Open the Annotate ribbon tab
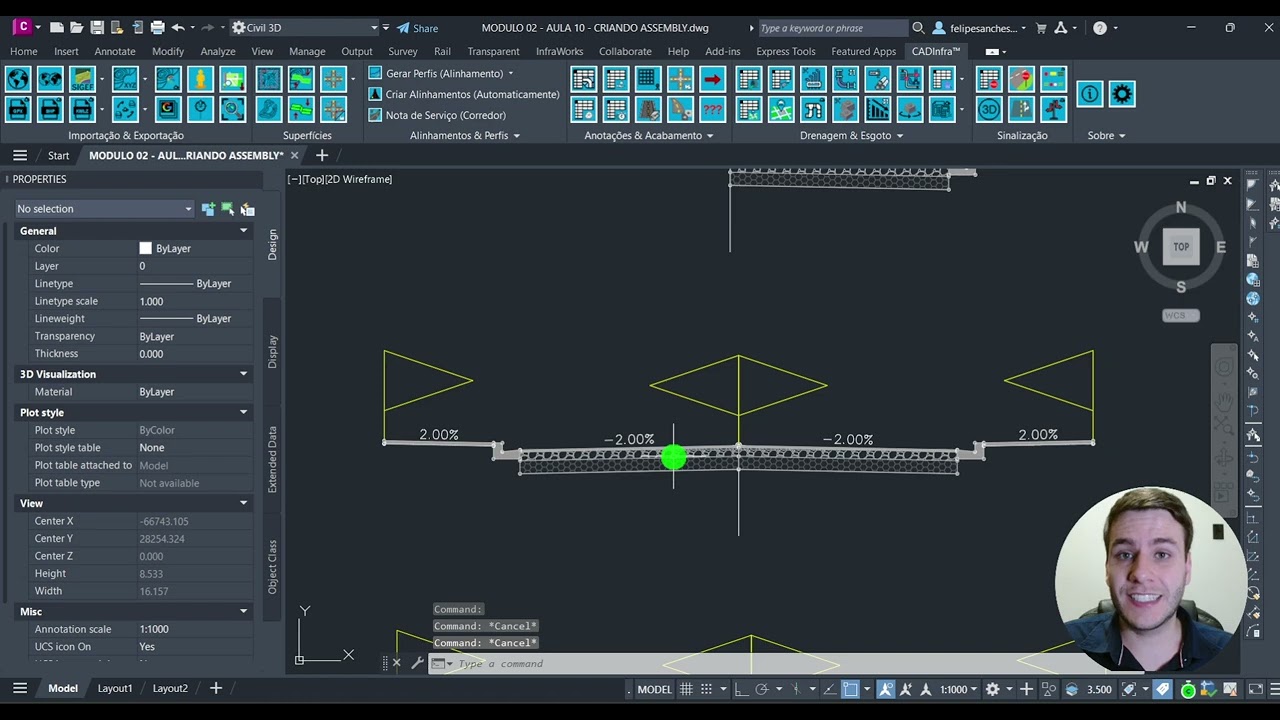1280x720 pixels. point(115,51)
